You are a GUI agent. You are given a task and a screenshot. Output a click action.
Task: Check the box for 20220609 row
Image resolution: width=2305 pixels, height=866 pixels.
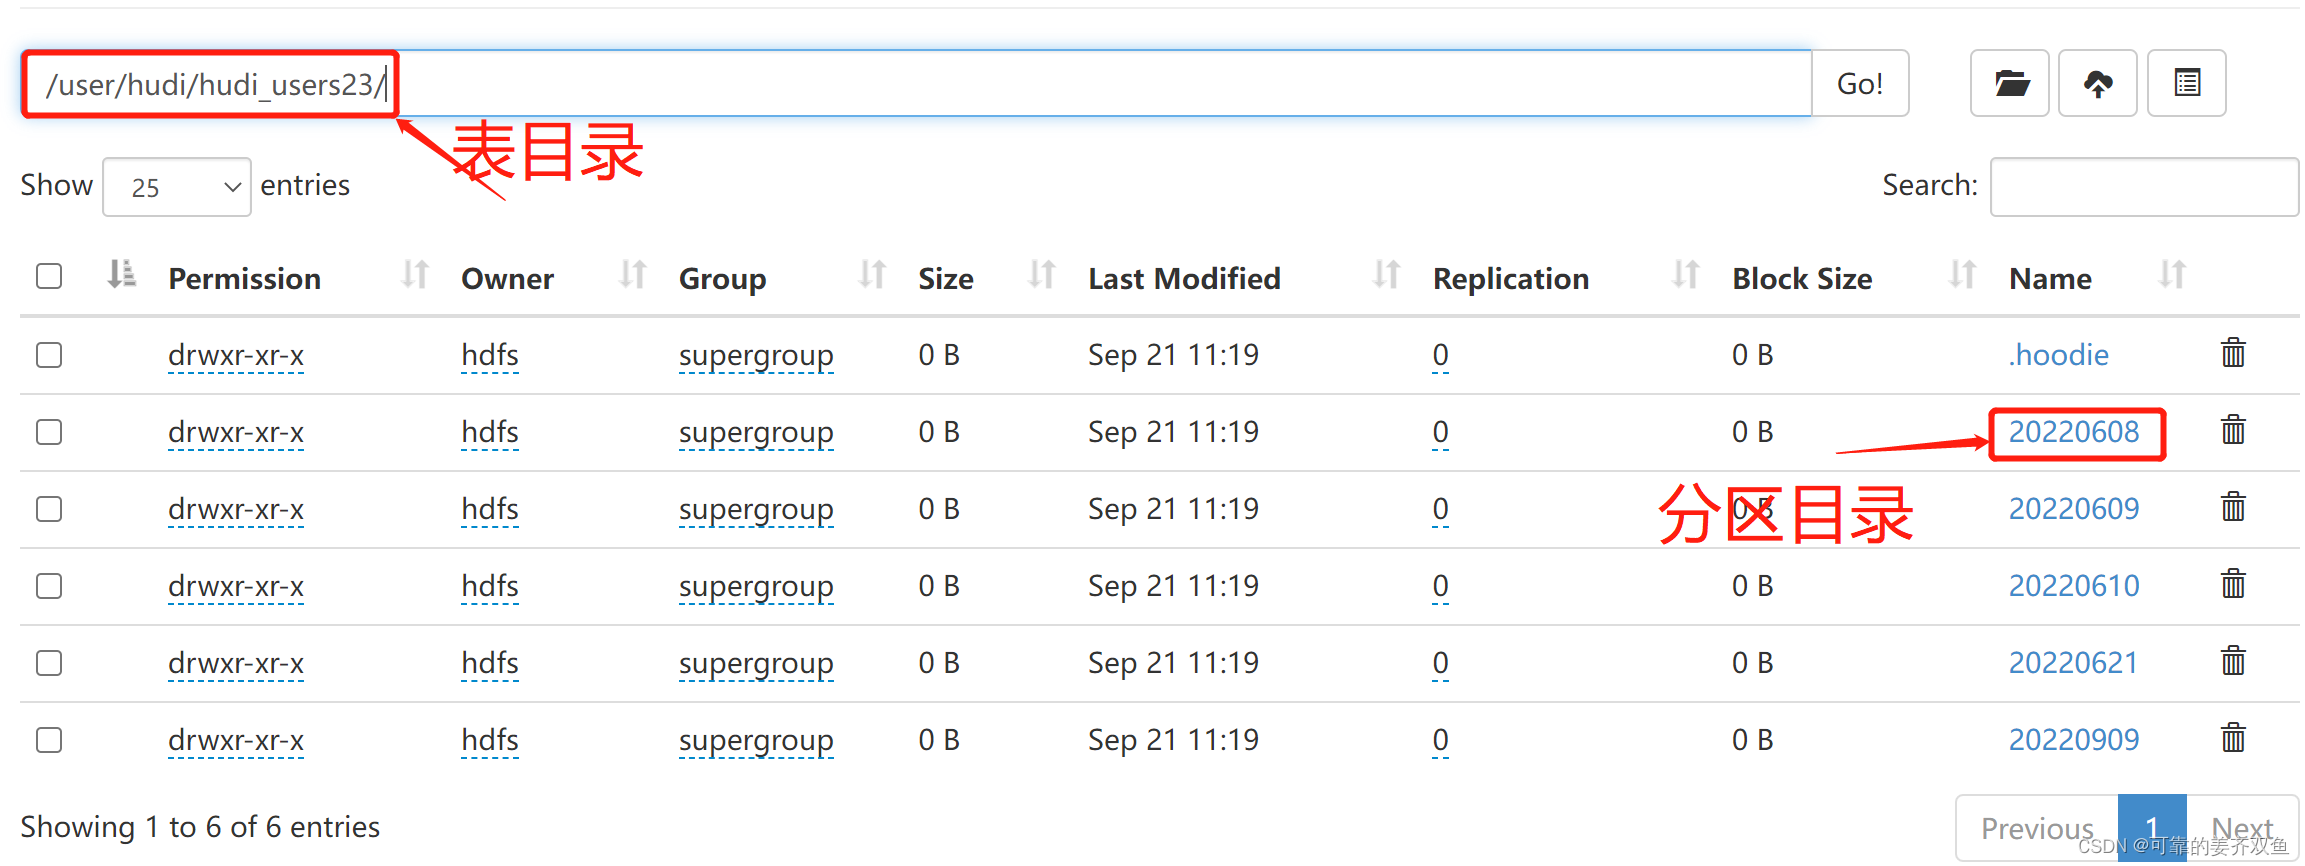point(49,509)
